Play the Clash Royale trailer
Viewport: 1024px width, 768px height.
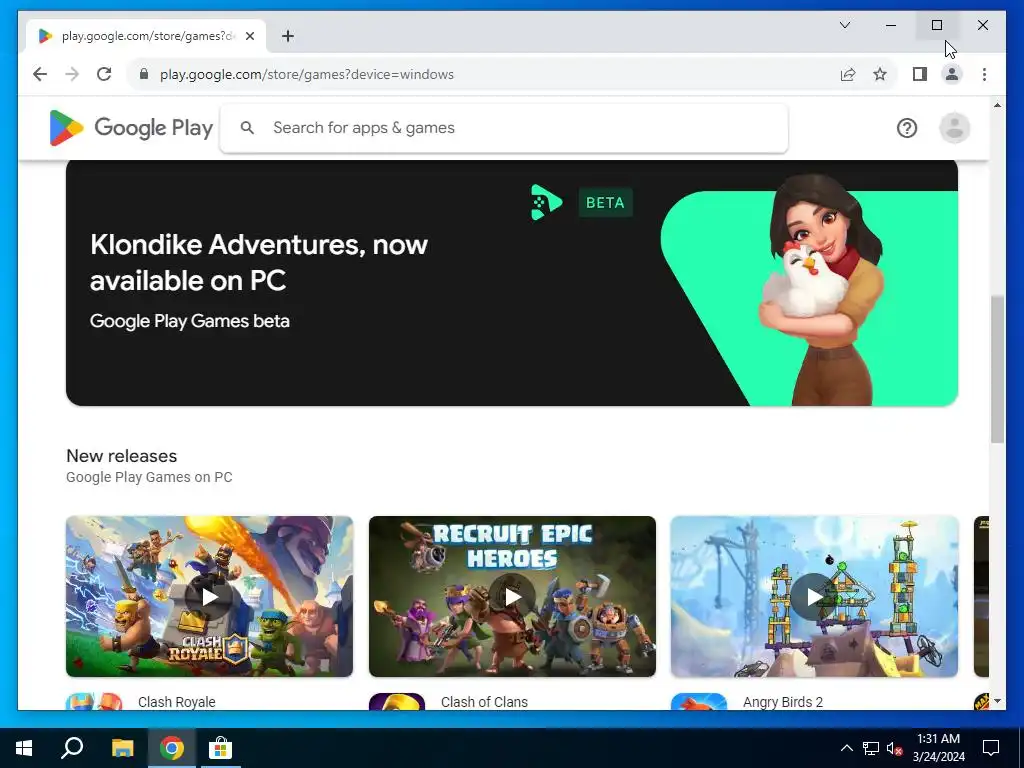point(209,596)
